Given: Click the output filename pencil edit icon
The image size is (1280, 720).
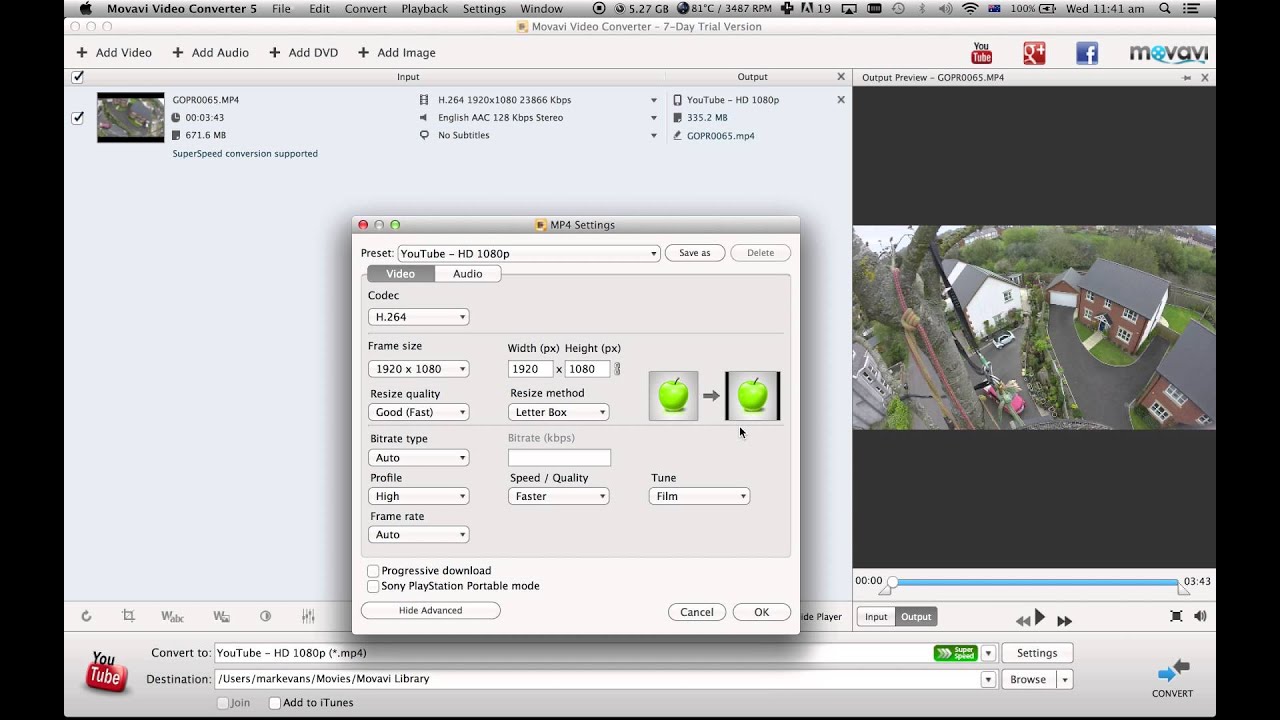Looking at the screenshot, I should [677, 136].
